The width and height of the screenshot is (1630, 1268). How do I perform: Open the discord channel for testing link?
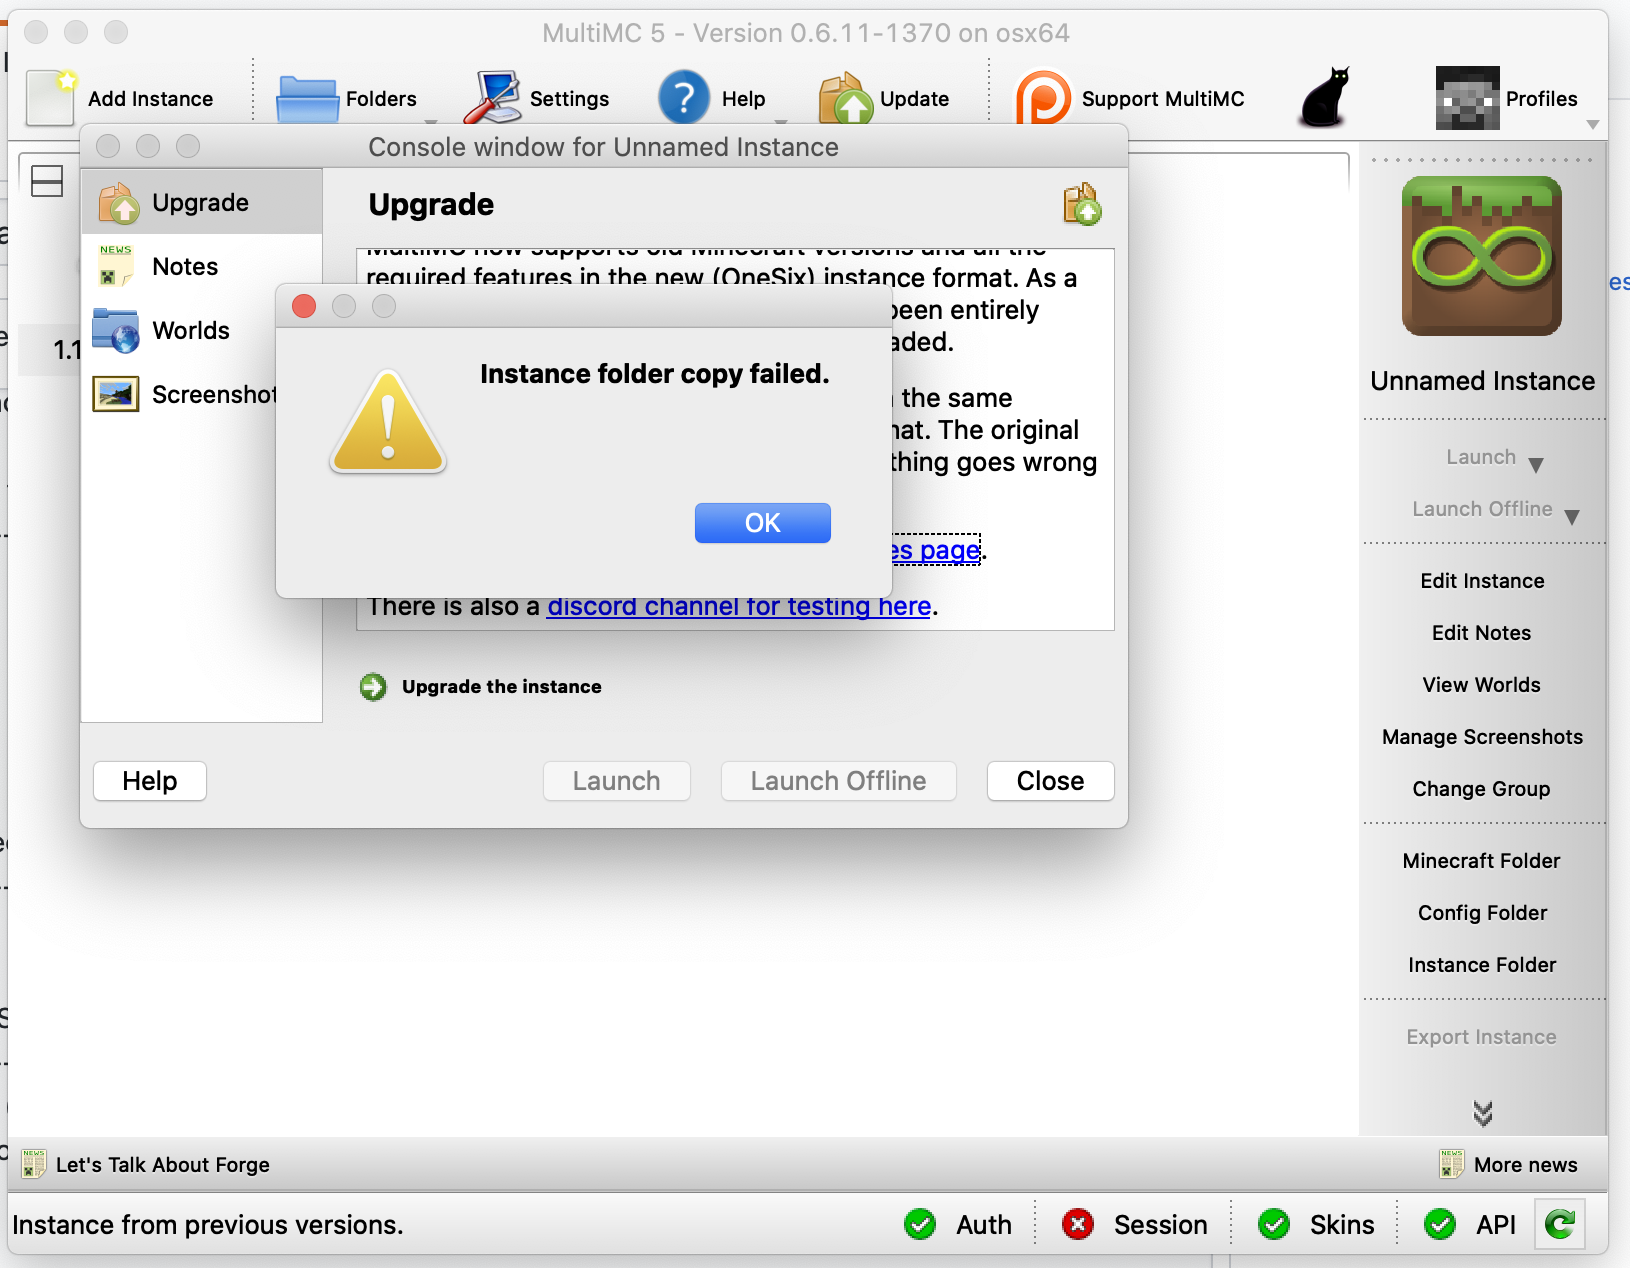(738, 606)
